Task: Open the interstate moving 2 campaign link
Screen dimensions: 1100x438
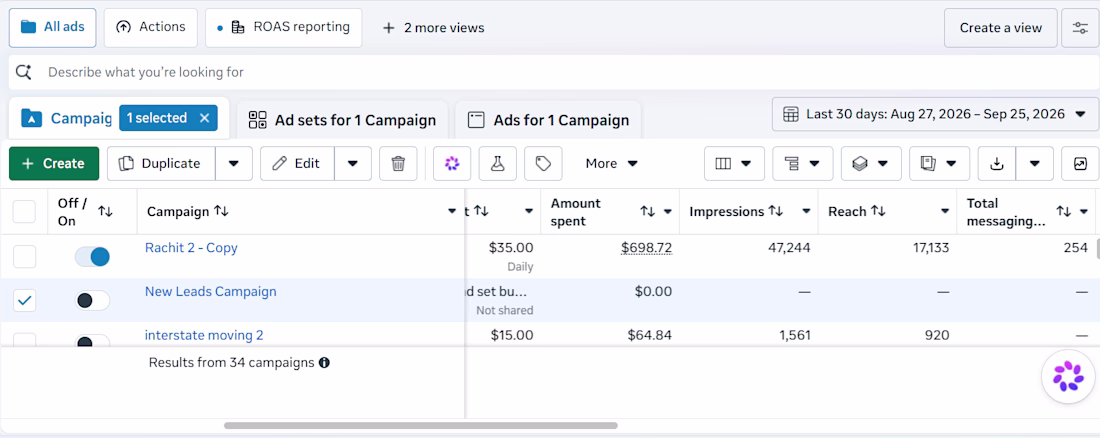Action: pos(204,336)
